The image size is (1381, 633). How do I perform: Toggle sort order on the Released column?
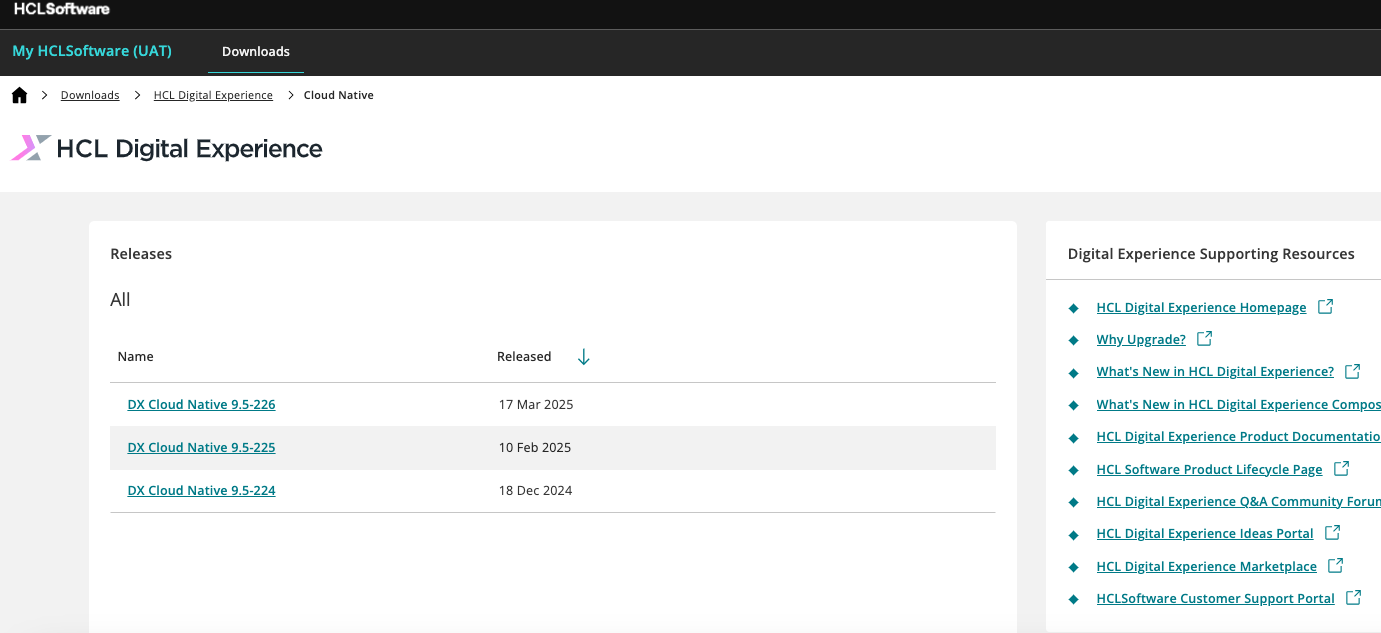click(583, 356)
